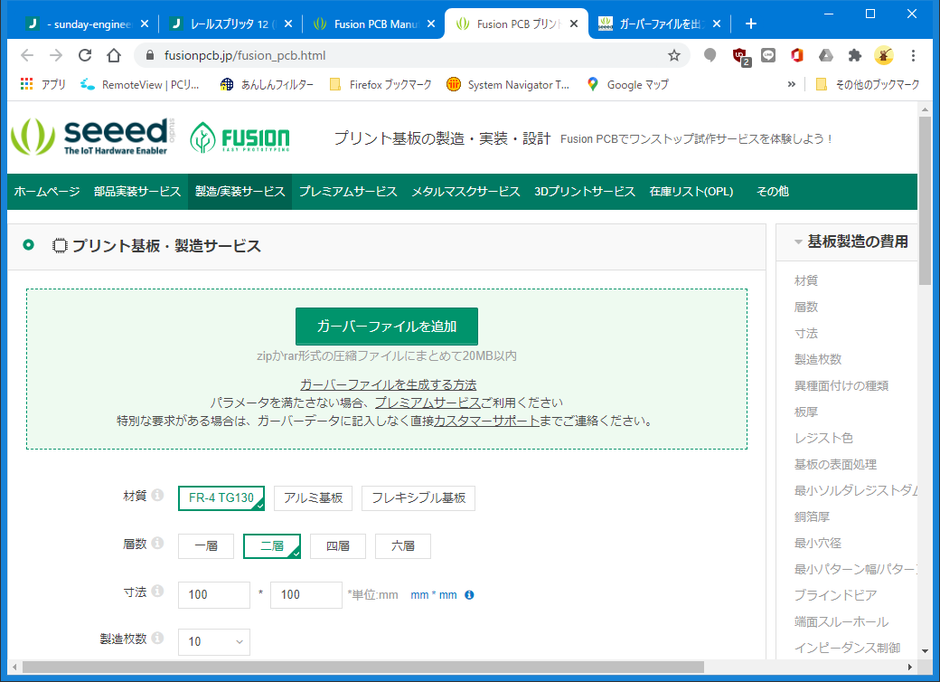Show hidden bookmarks with double chevron
Viewport: 940px width, 682px height.
point(791,85)
